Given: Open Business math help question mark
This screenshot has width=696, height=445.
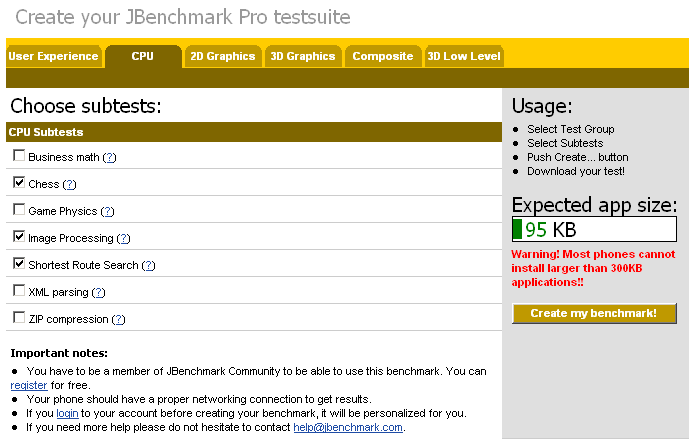Looking at the screenshot, I should pyautogui.click(x=109, y=158).
